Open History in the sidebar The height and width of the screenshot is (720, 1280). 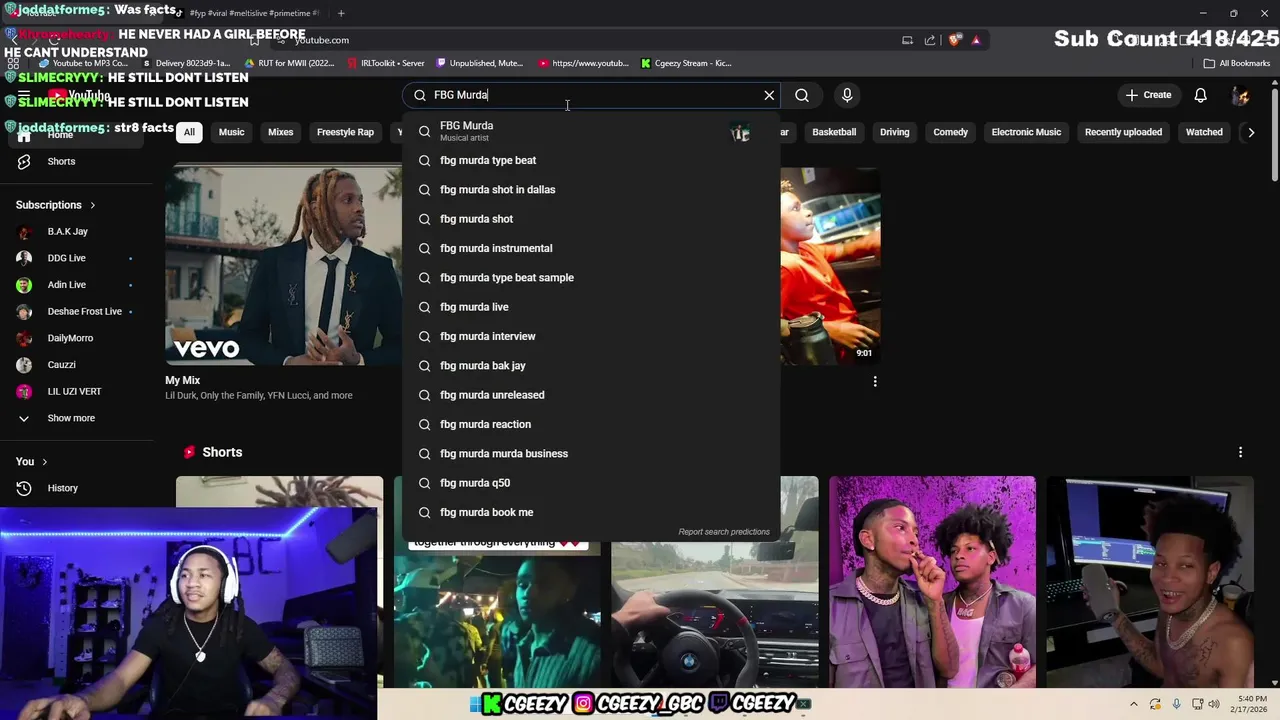tap(62, 488)
